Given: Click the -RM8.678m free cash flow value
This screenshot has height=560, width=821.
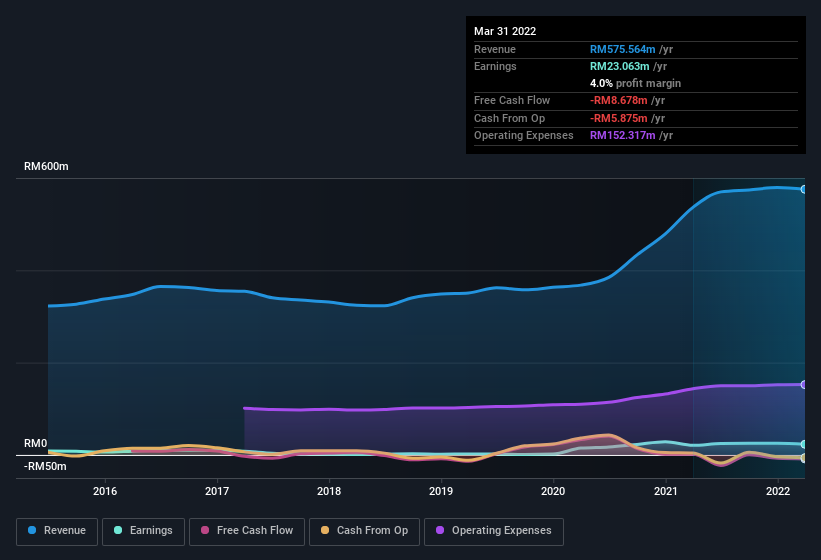Looking at the screenshot, I should coord(618,100).
